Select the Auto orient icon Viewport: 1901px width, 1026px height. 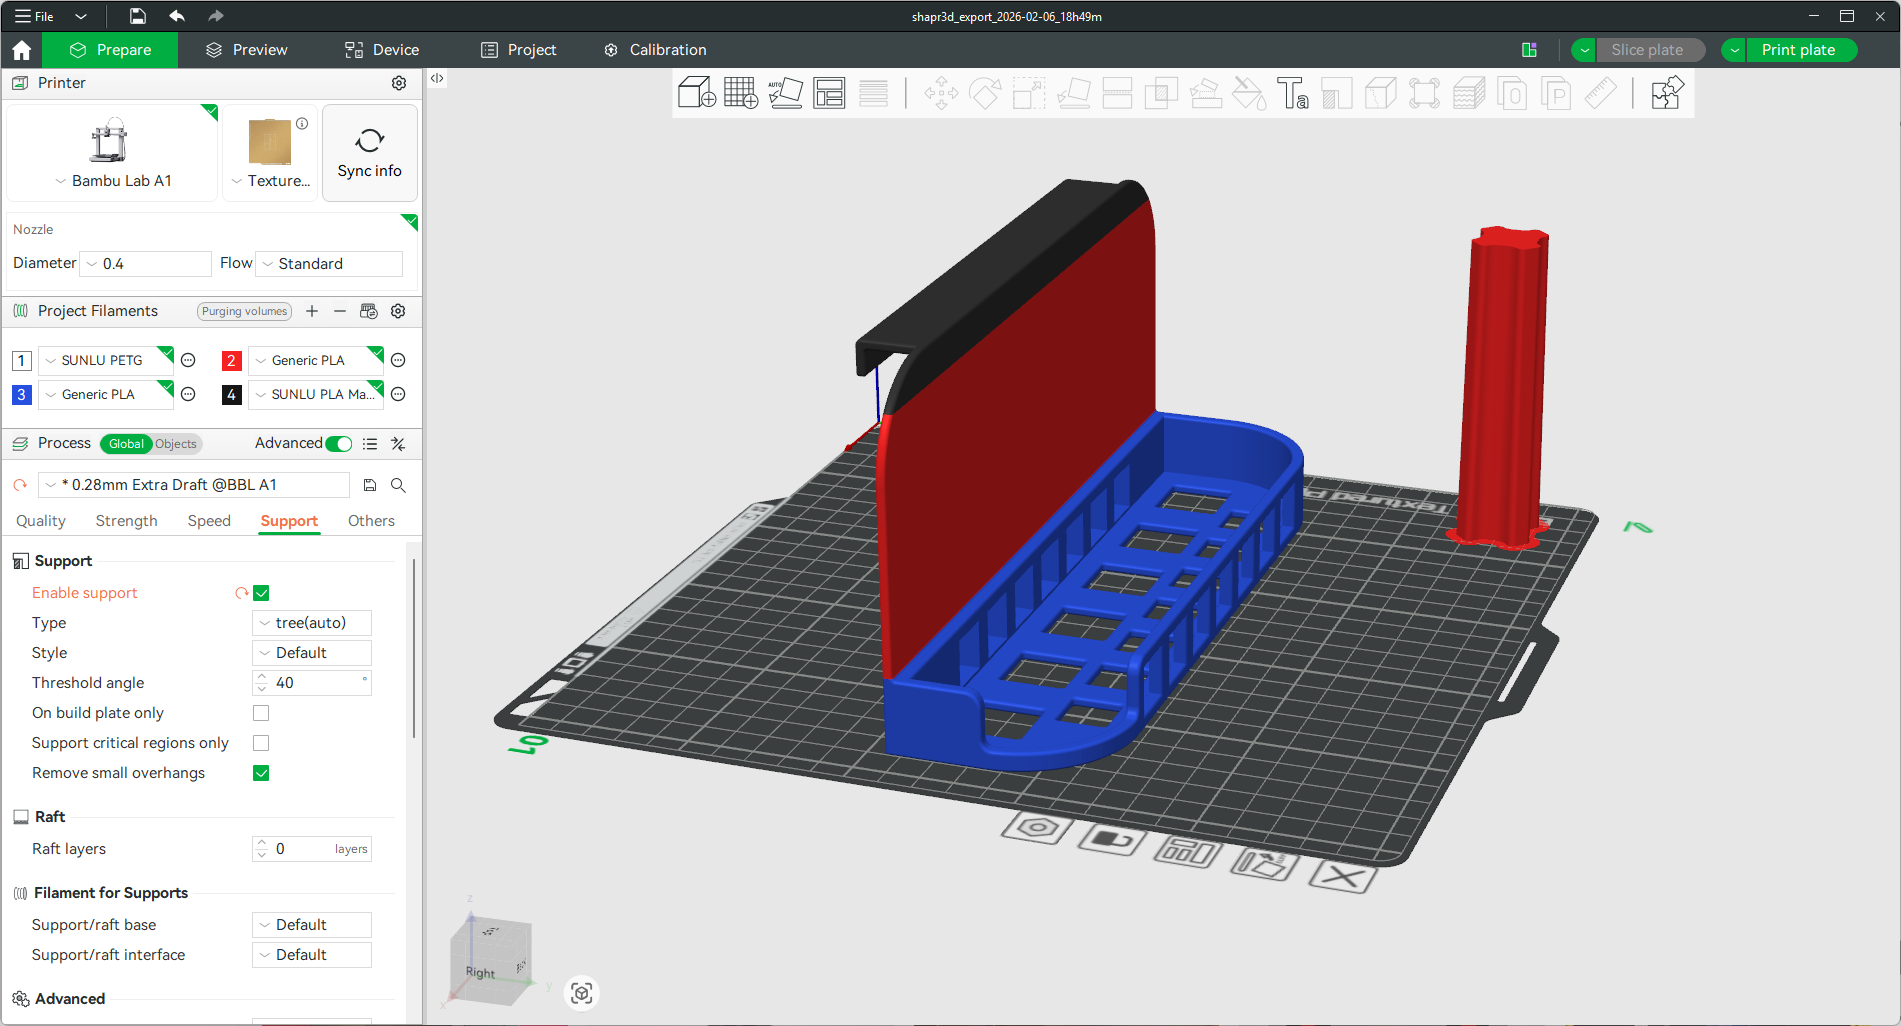tap(785, 93)
